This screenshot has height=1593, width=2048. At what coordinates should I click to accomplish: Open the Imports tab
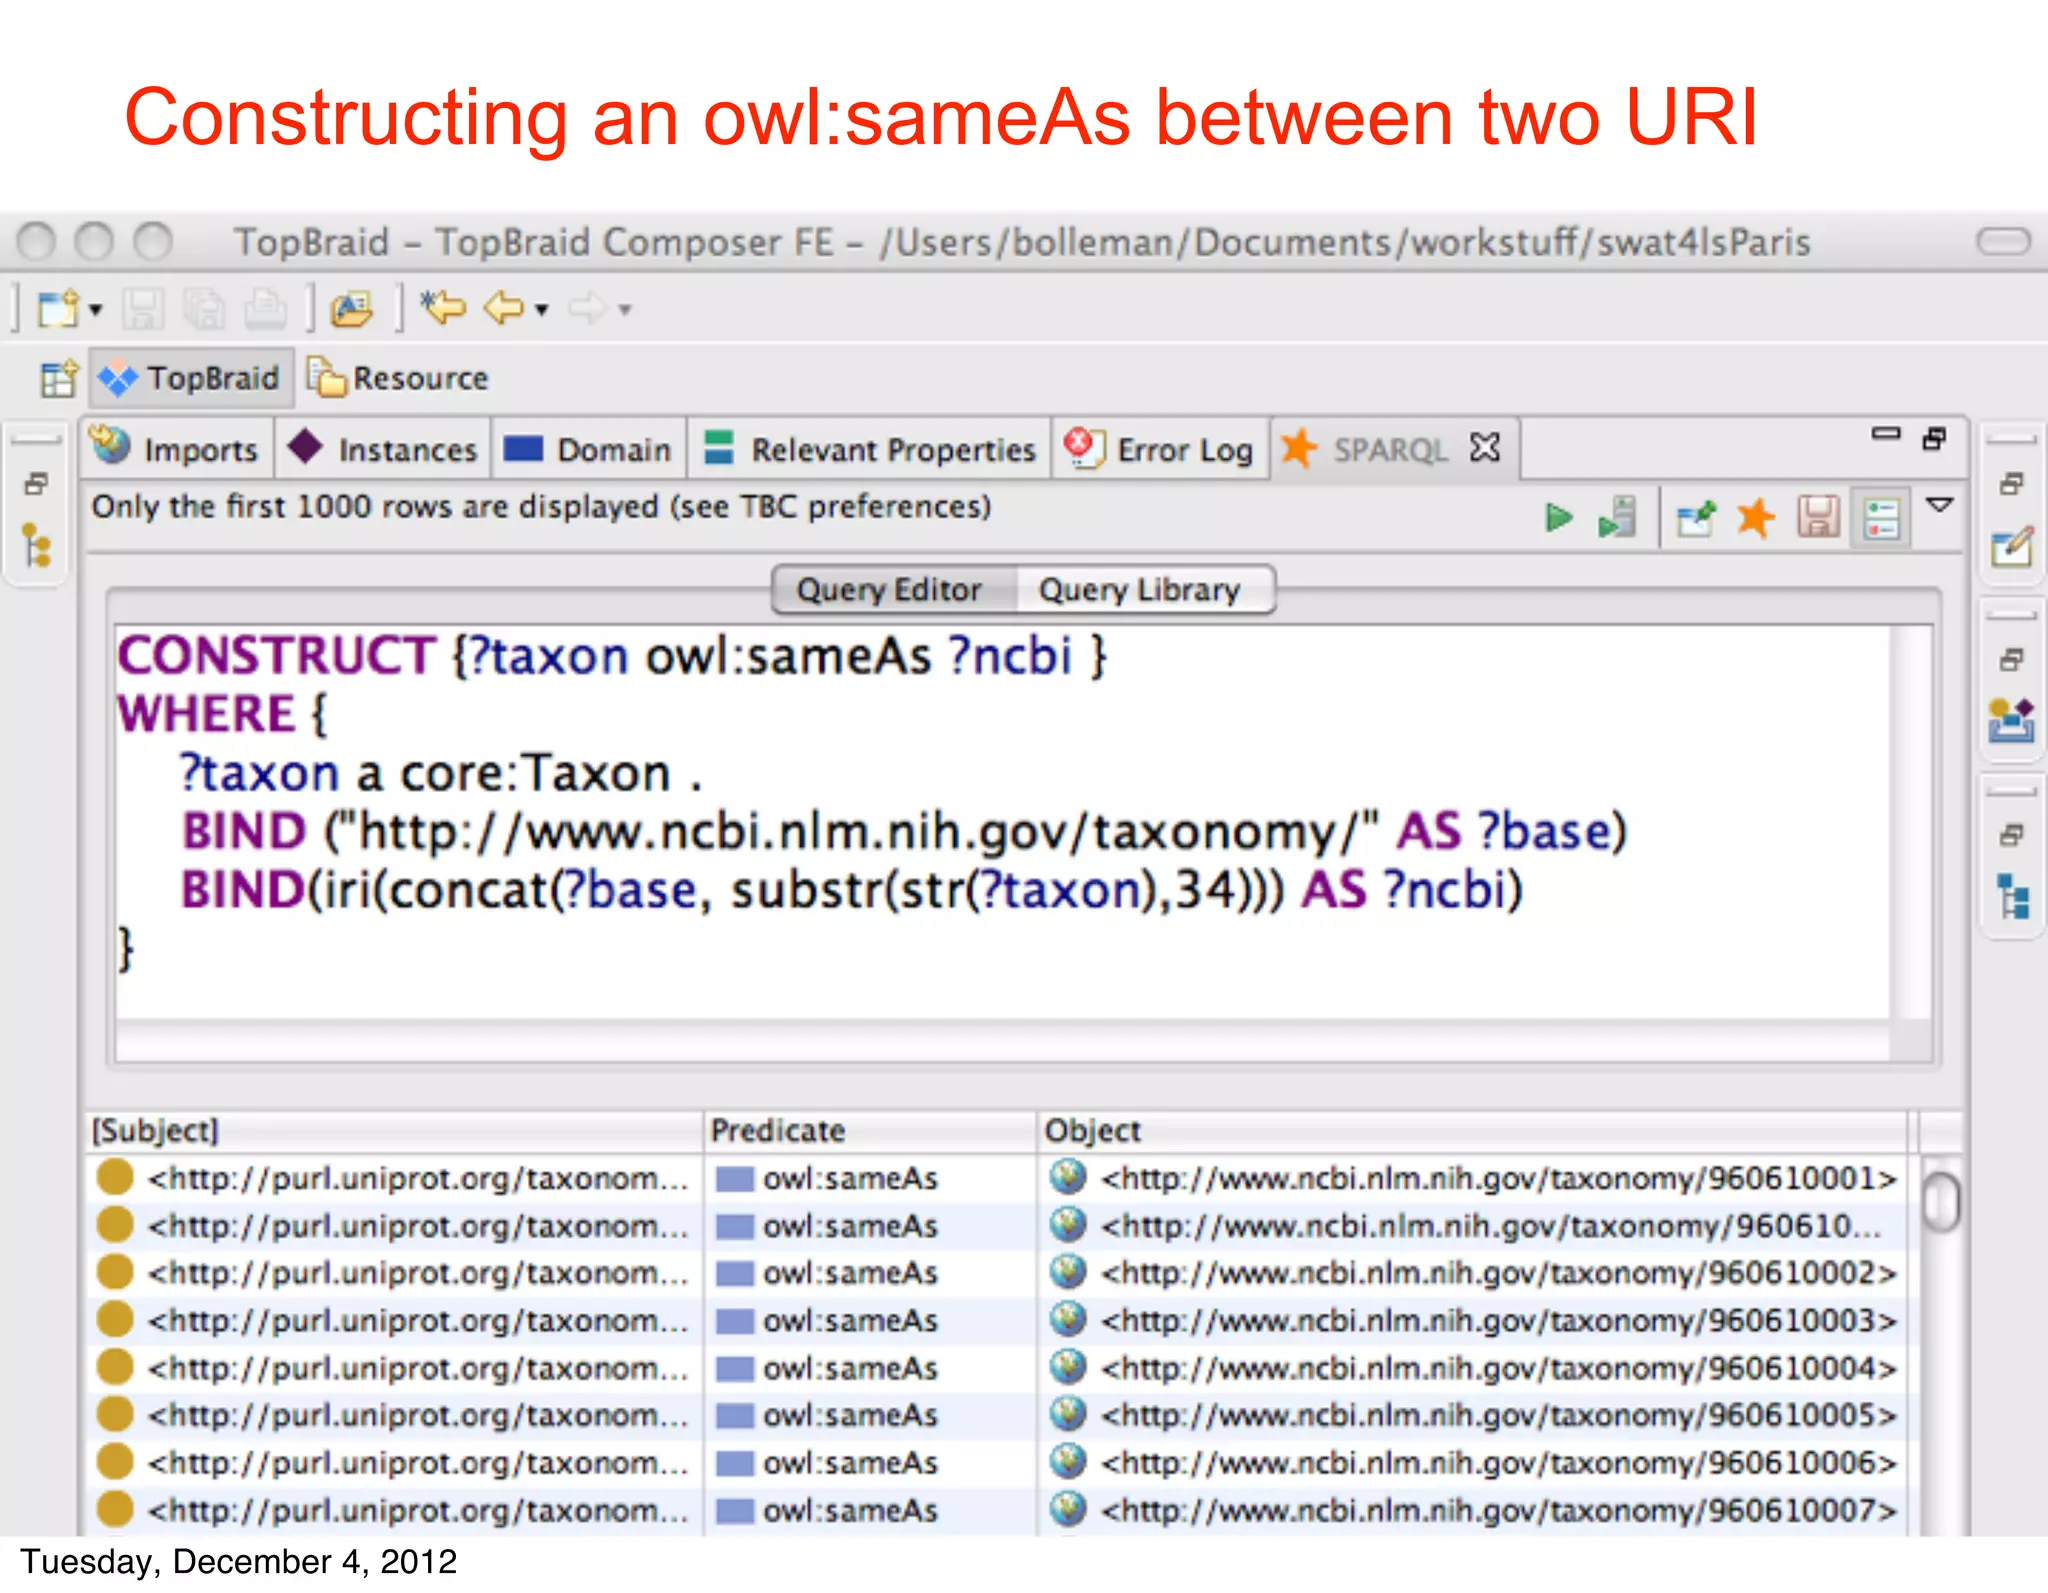(x=176, y=449)
